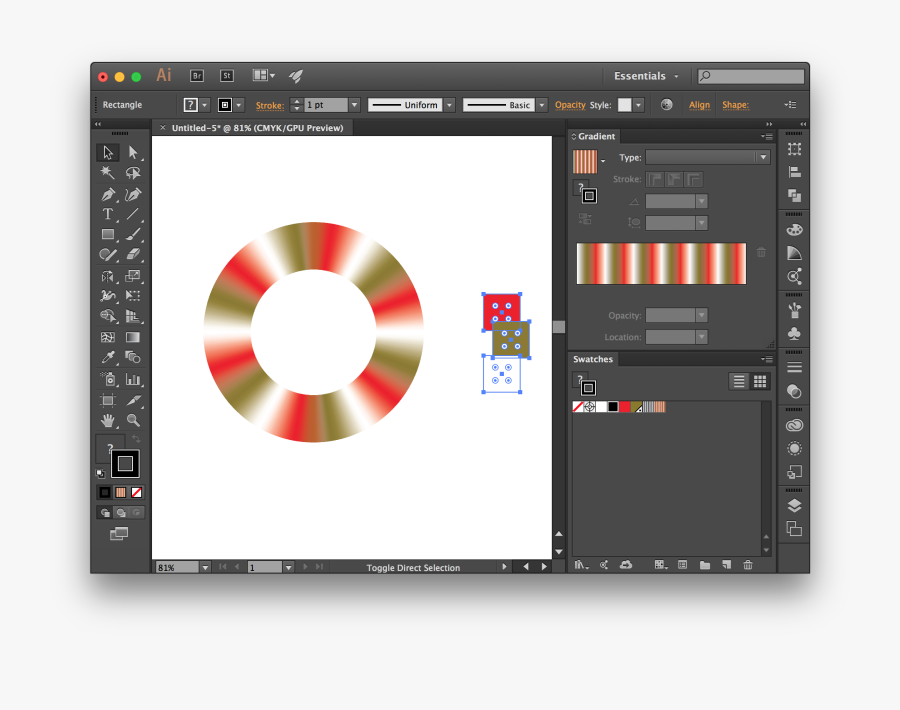900x710 pixels.
Task: Switch Swatches panel to list view
Action: [x=738, y=381]
